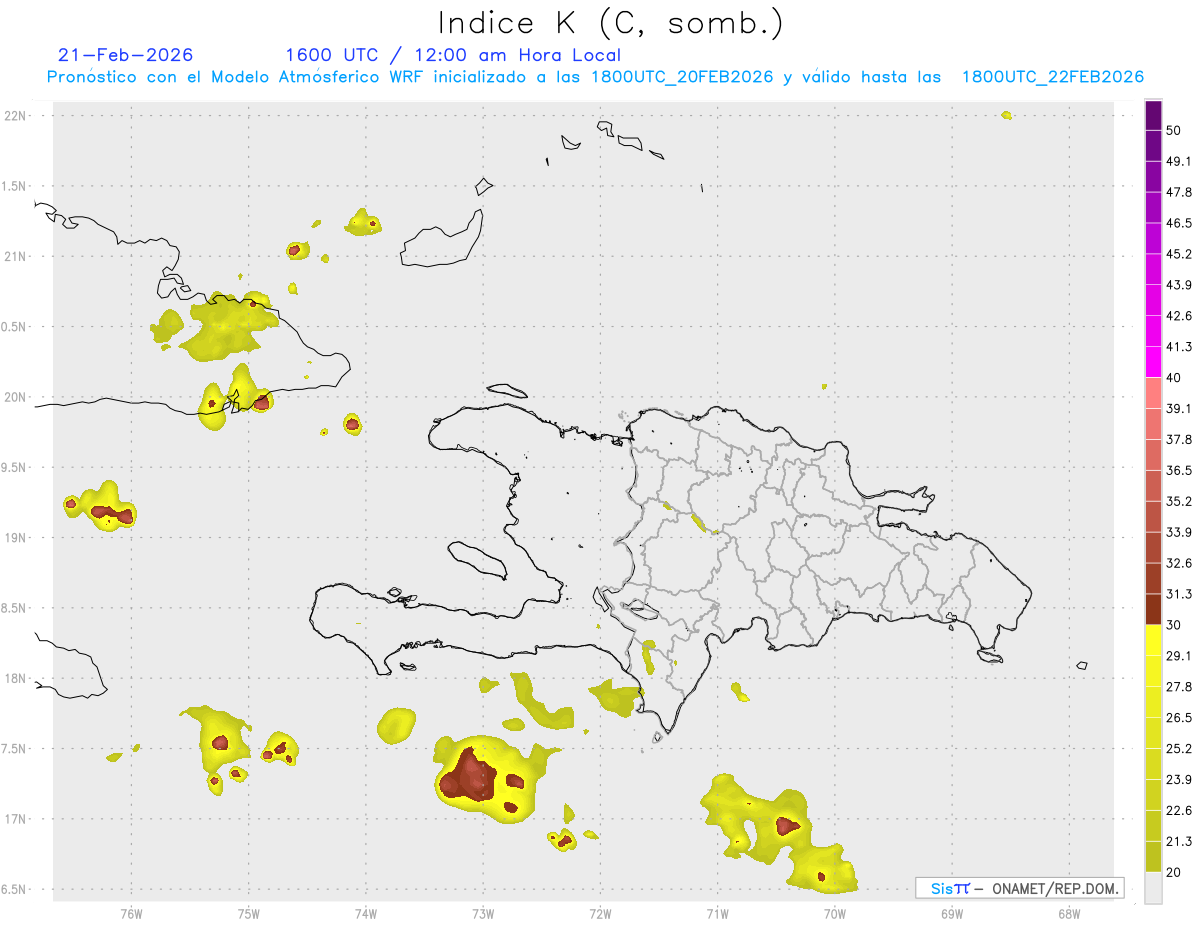Select the '47.8' colour scale value

click(x=1179, y=192)
